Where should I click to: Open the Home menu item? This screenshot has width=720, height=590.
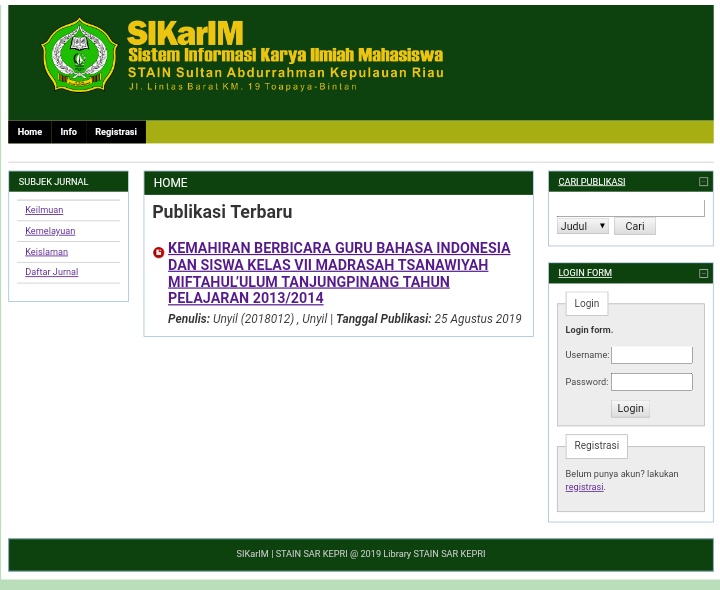click(30, 132)
